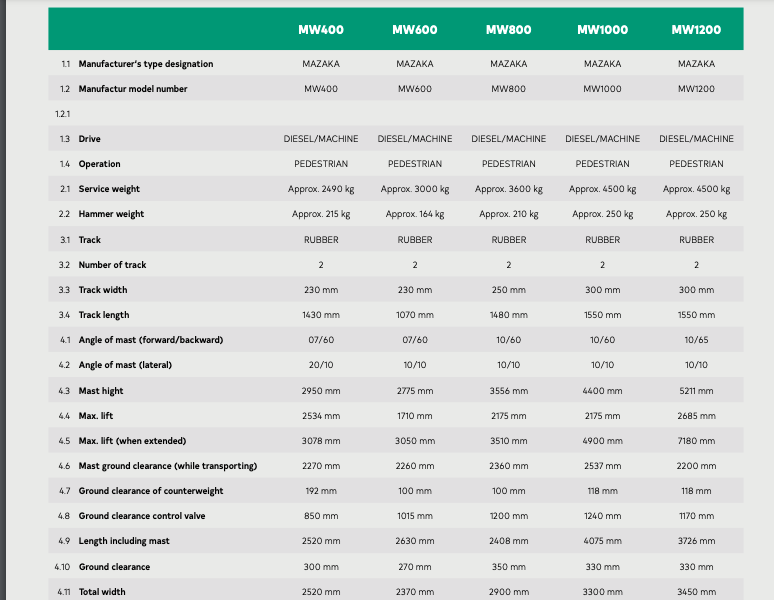Screen dimensions: 774x600
Task: Select the '1430 mm' track length
Action: click(321, 315)
